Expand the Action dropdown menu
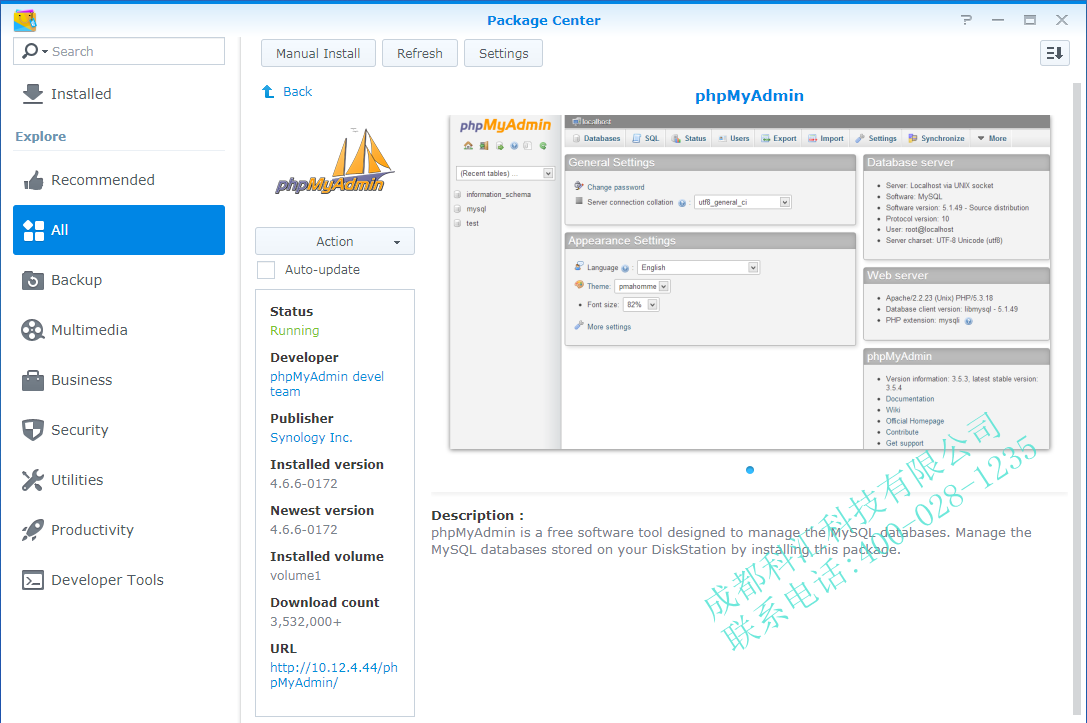The width and height of the screenshot is (1087, 723). coord(335,241)
